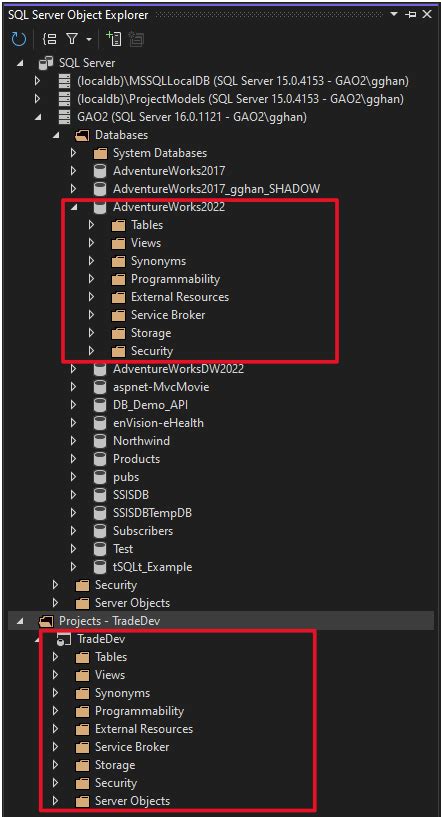Click the tSQLt_Example database icon
This screenshot has width=441, height=817.
click(x=100, y=567)
